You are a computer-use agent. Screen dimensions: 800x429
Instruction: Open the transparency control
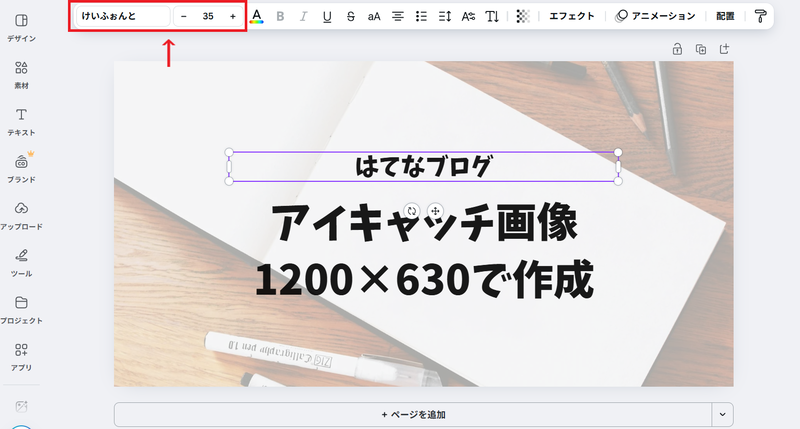[523, 16]
